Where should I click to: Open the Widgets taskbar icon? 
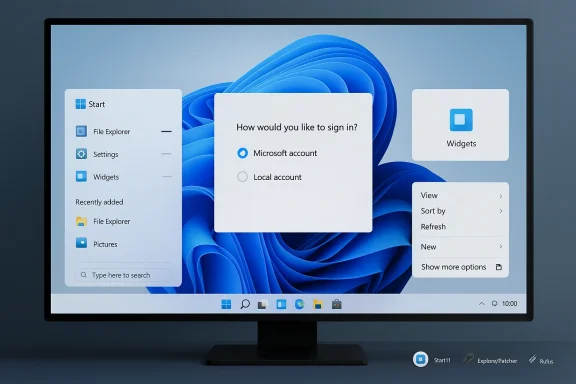coord(281,304)
